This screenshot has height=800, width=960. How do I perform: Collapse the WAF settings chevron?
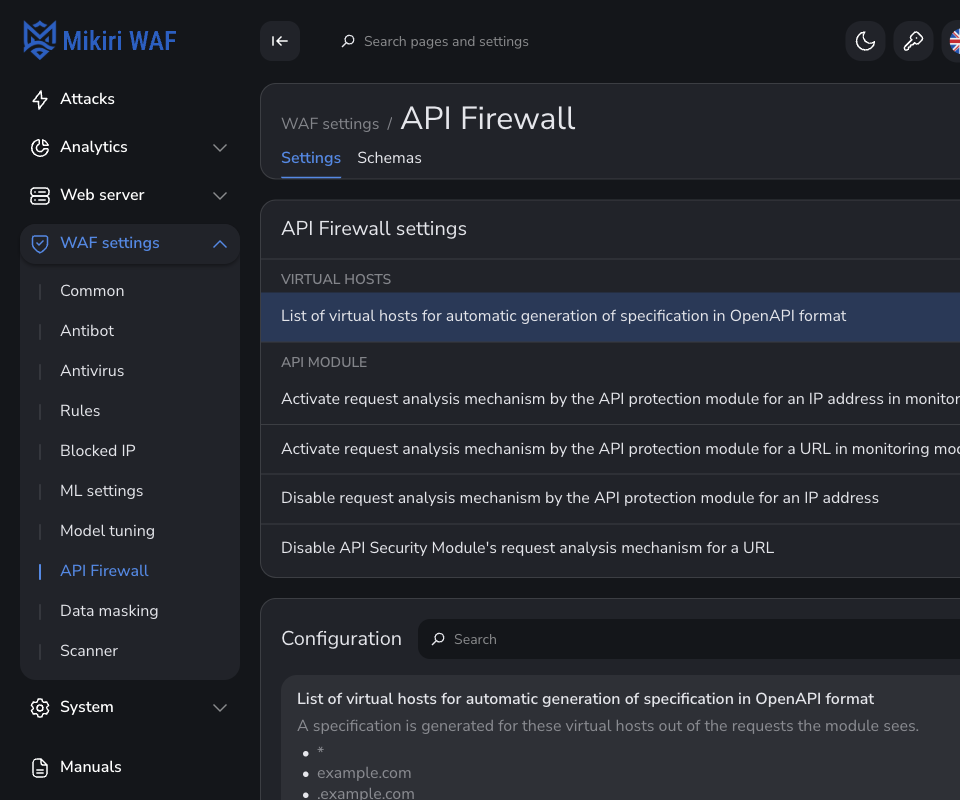(220, 244)
